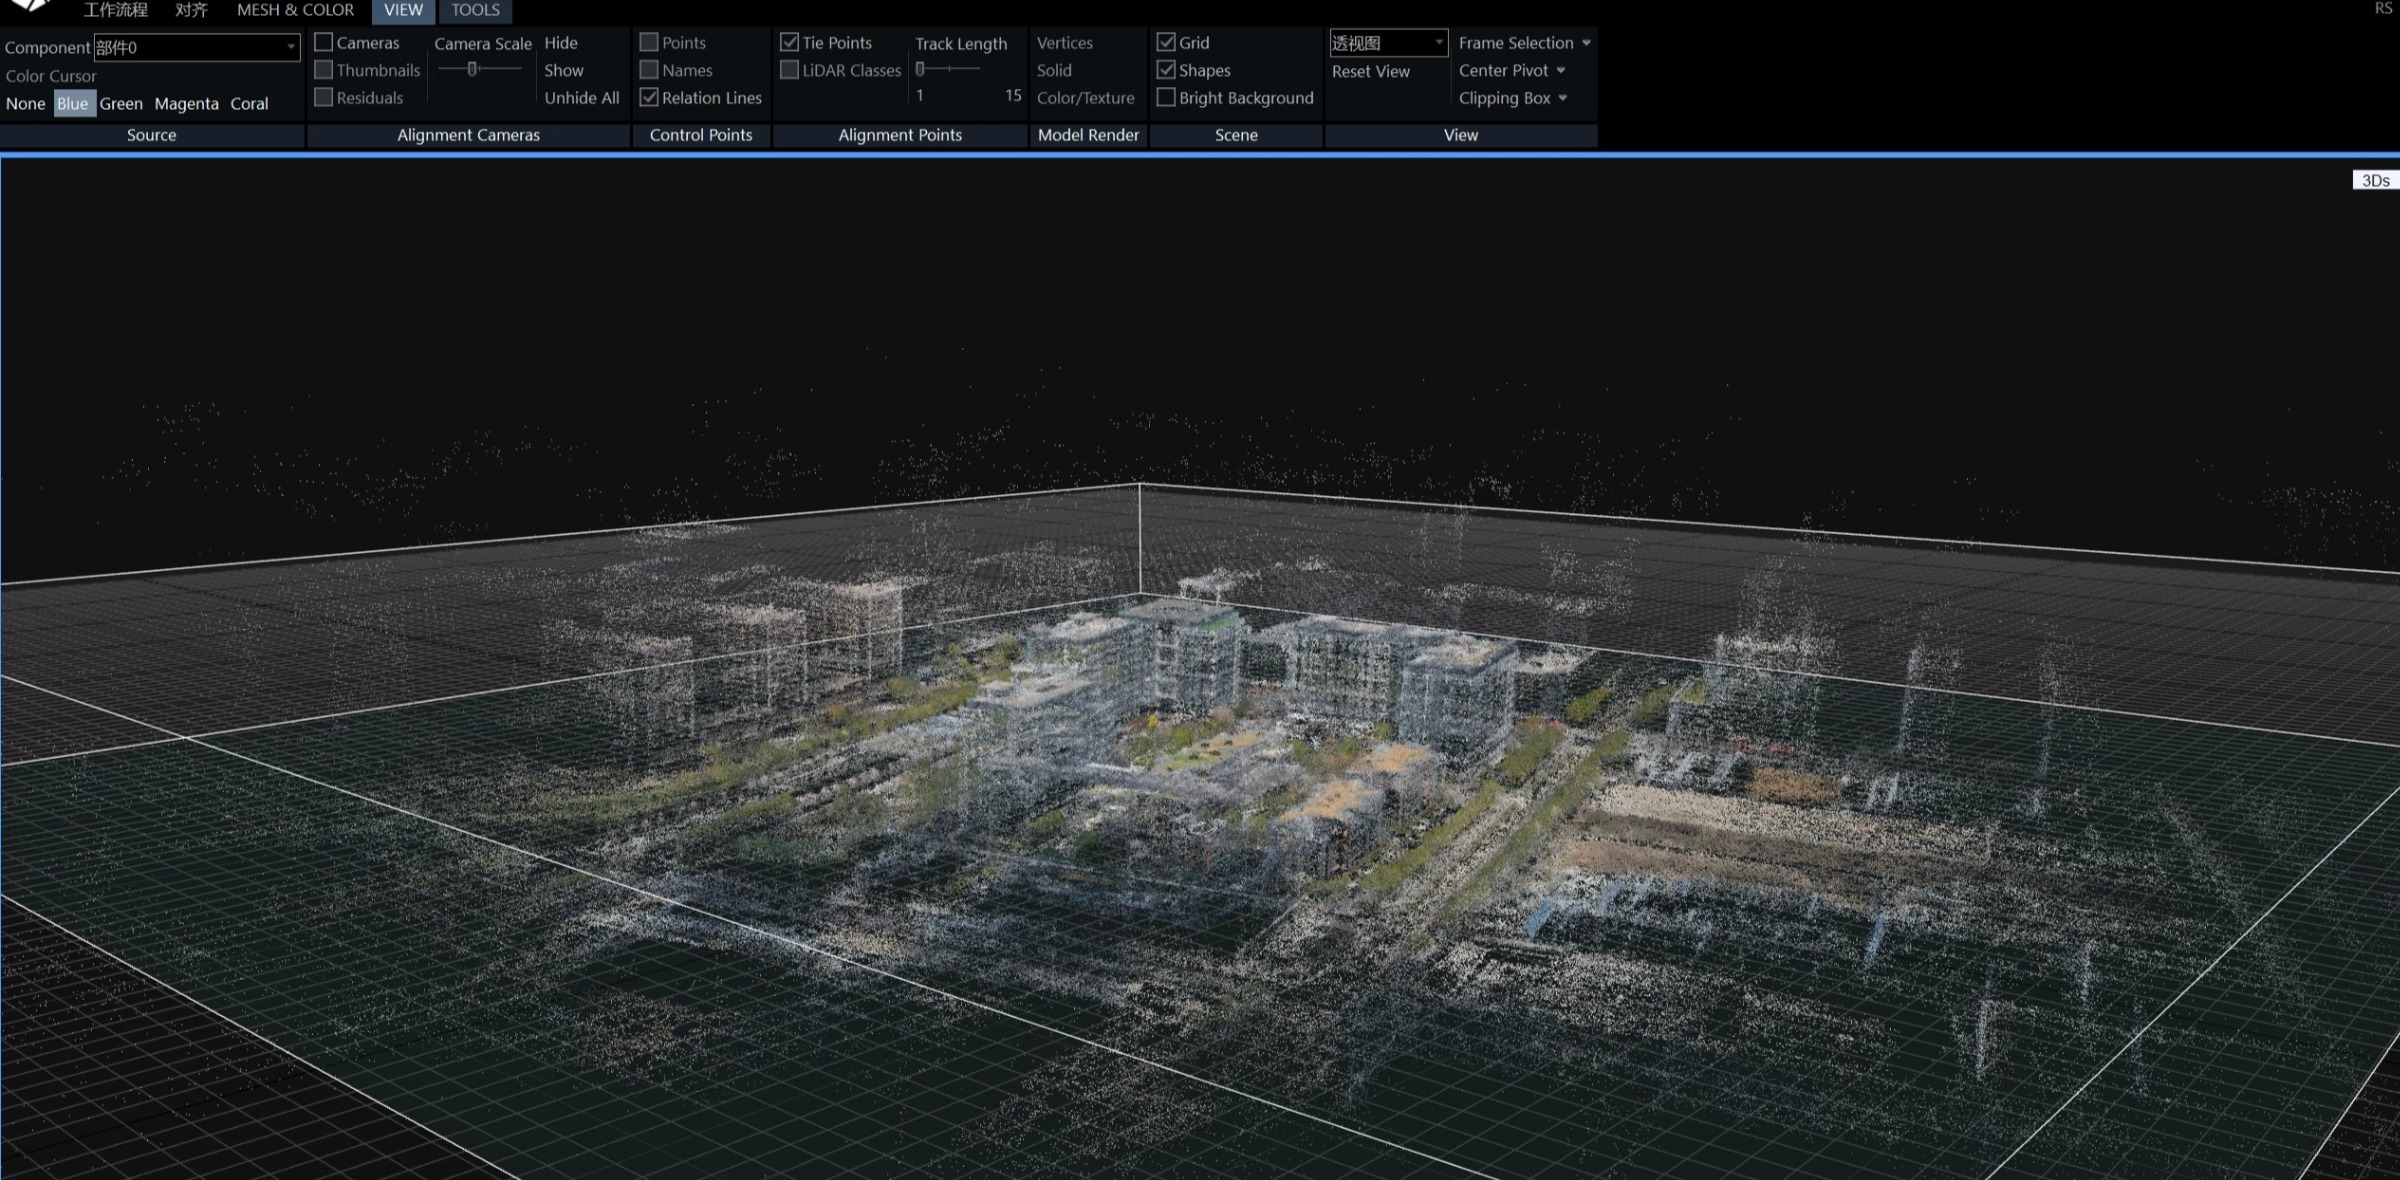Screen dimensions: 2400x1180
Task: Choose Magenta color cursor
Action: pos(186,104)
